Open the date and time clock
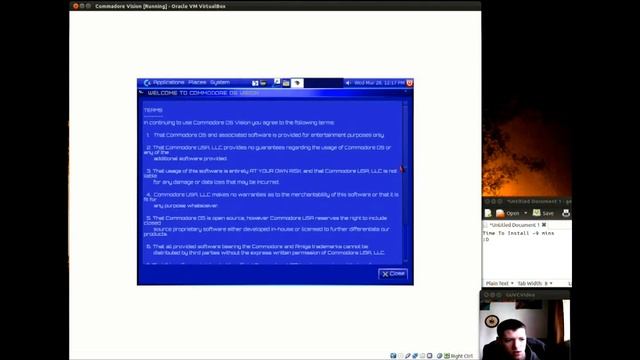The width and height of the screenshot is (640, 360). 379,83
